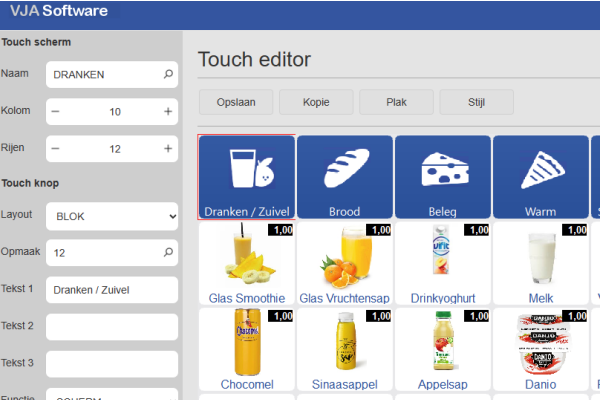Select the Danio product tile
Image resolution: width=600 pixels, height=400 pixels.
[540, 349]
